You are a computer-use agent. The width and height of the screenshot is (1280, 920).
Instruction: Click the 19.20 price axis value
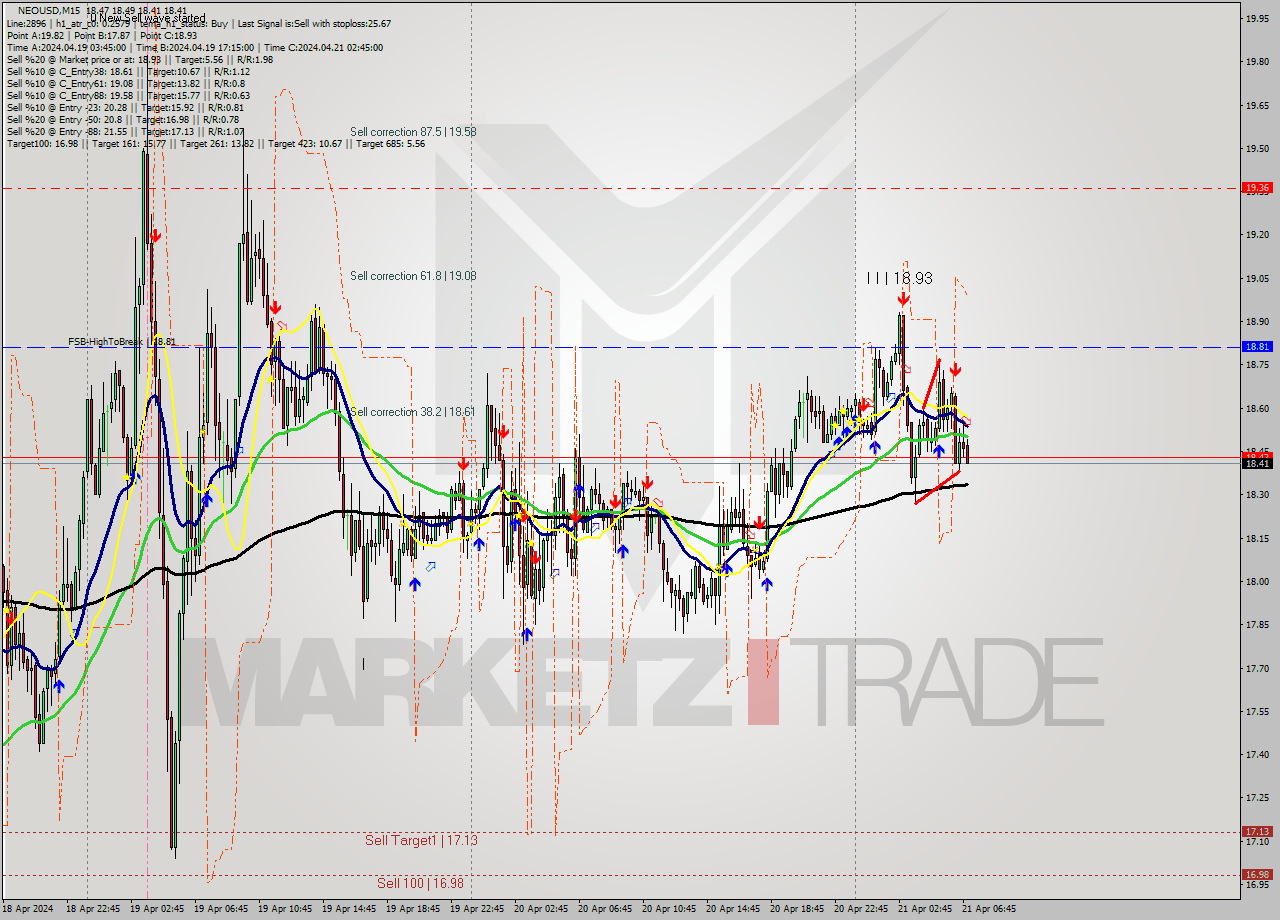point(1256,234)
